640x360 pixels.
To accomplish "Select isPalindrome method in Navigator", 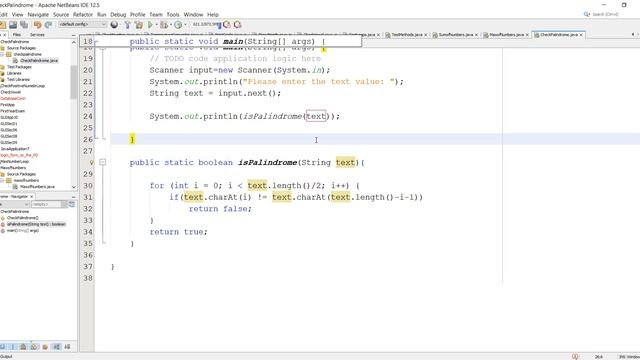I will click(x=36, y=224).
